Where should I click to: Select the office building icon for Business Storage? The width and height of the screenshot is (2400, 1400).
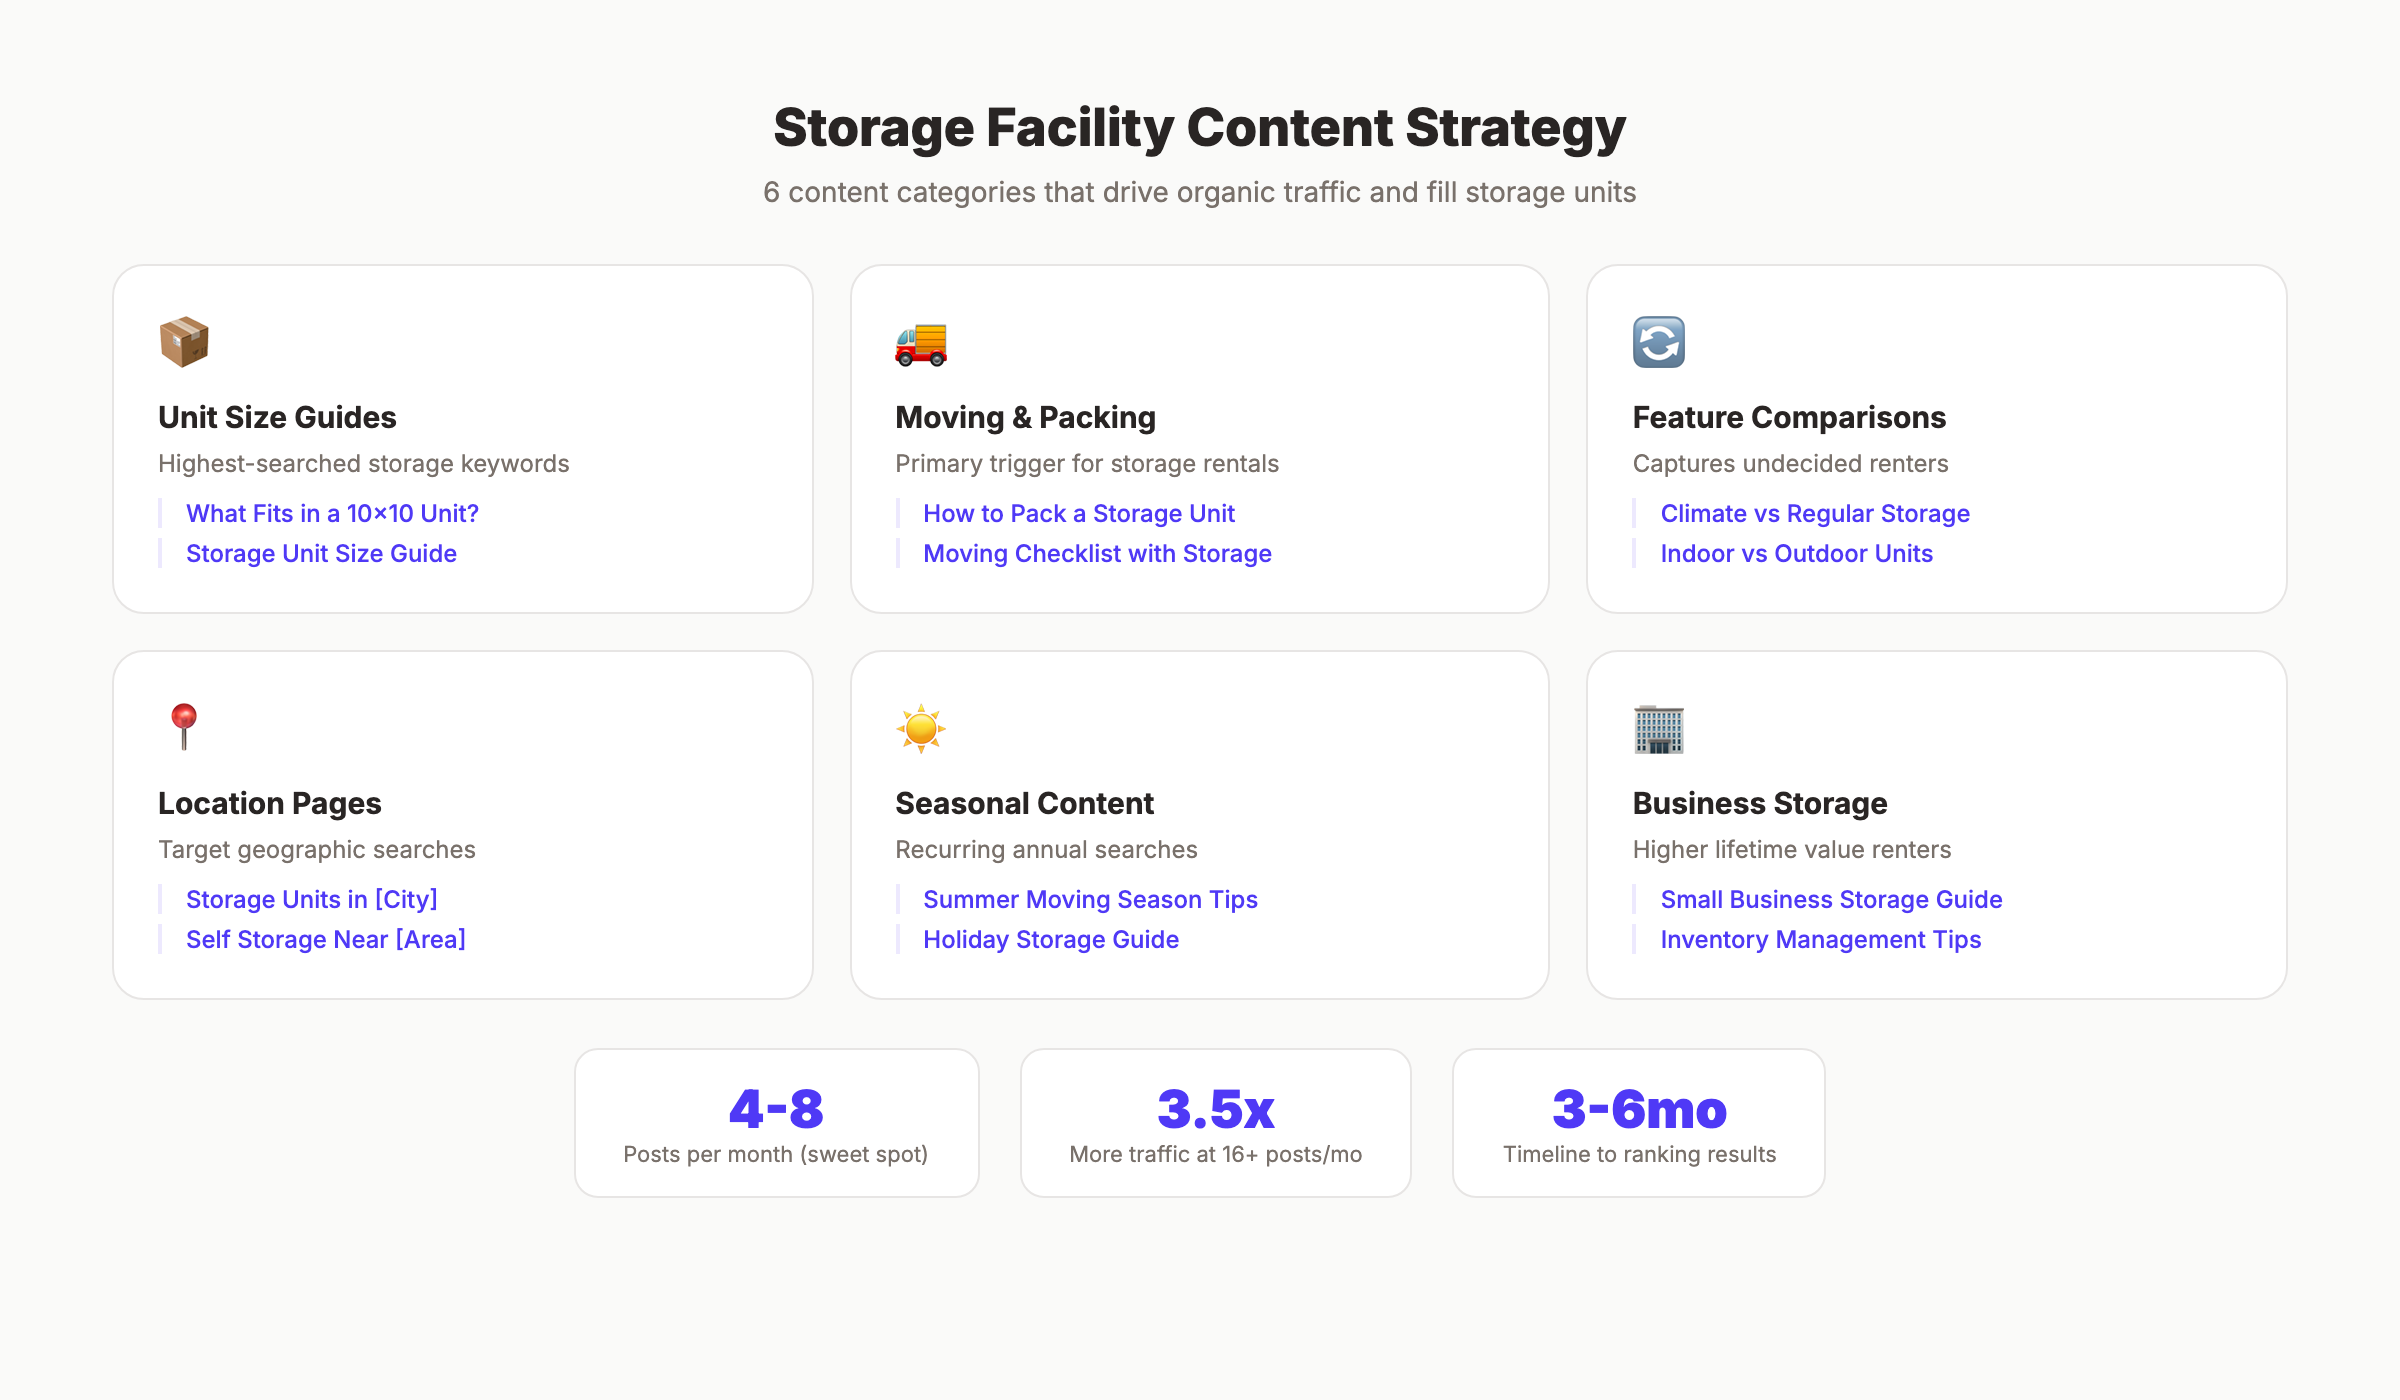click(1659, 728)
